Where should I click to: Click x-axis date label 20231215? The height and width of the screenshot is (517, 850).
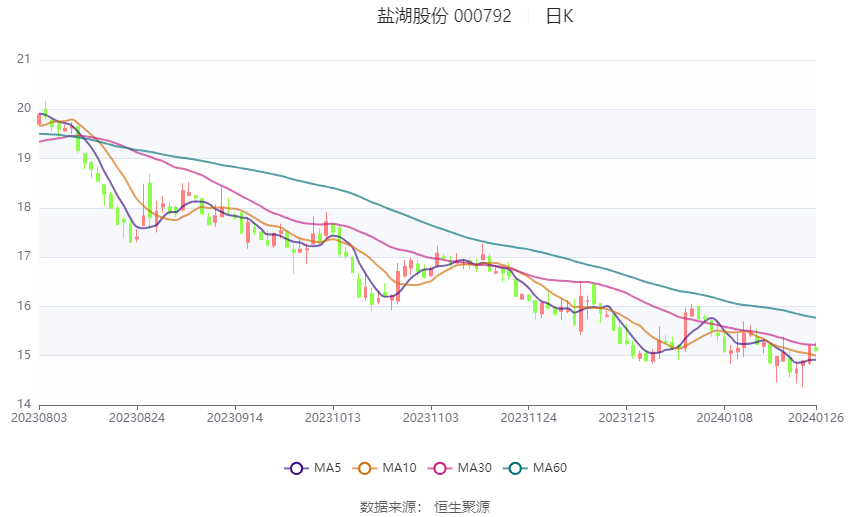[627, 418]
